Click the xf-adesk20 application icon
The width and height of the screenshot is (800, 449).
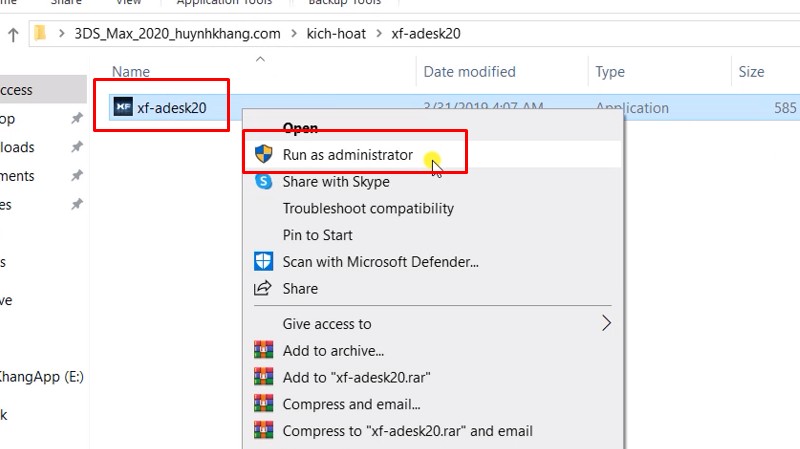[123, 107]
